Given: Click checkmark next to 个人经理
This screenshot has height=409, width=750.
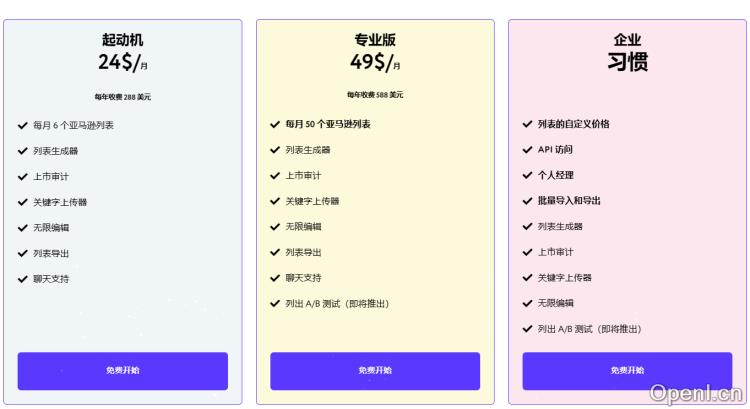Looking at the screenshot, I should click(527, 175).
